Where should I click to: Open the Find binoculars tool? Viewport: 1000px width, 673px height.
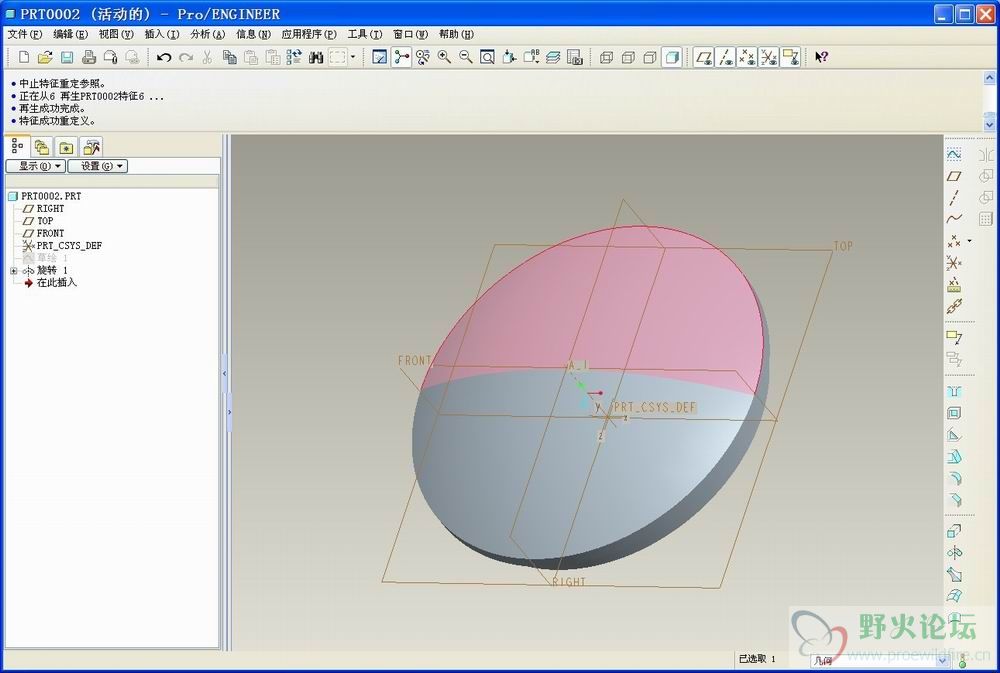316,57
